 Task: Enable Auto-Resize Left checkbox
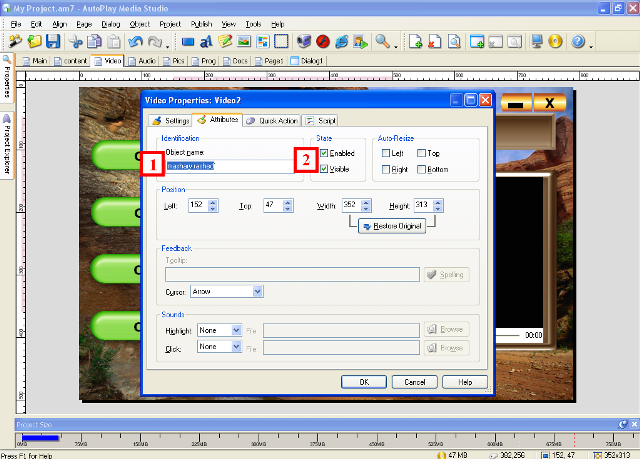point(386,153)
